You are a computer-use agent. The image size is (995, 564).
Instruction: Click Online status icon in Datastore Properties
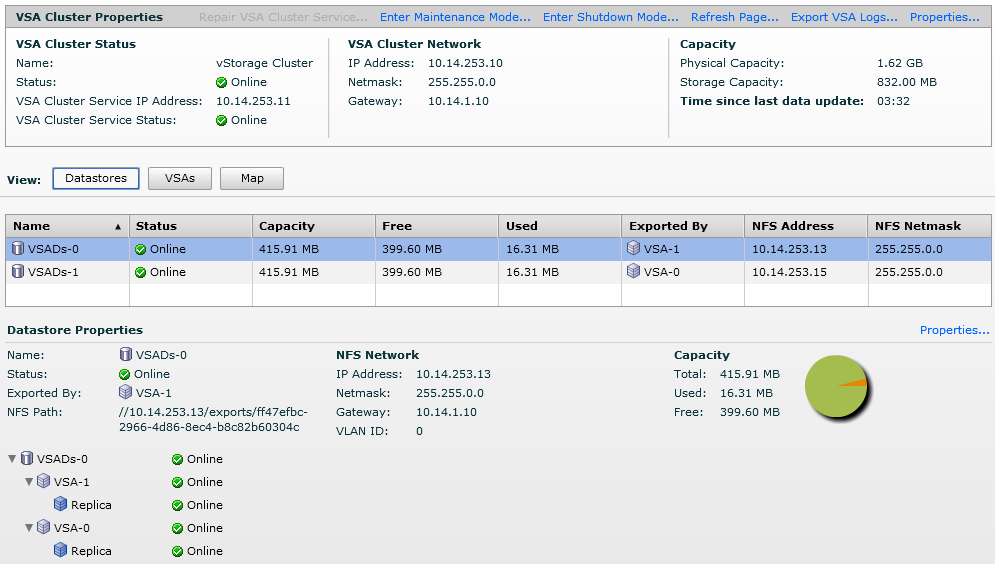click(x=124, y=374)
